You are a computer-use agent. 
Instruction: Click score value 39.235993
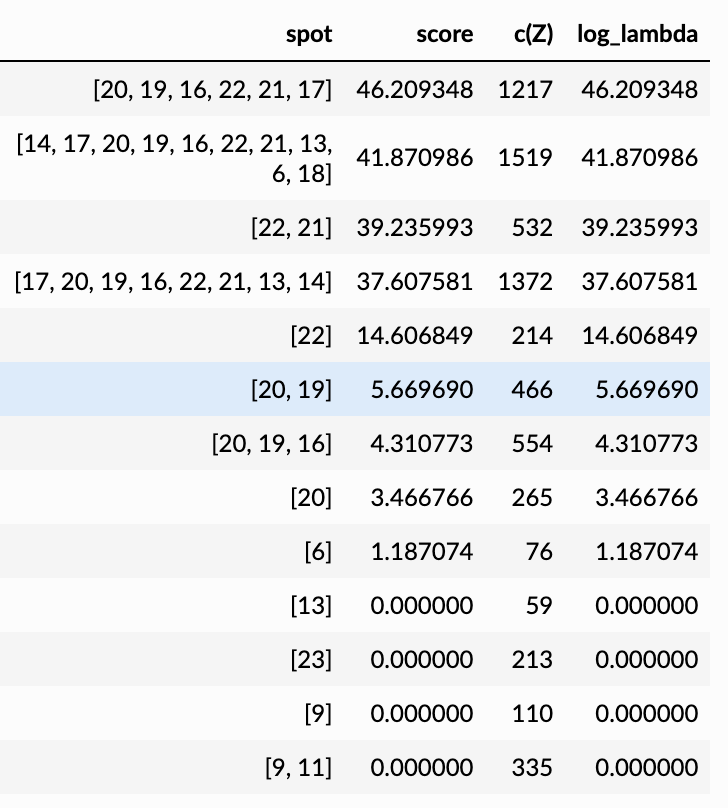coord(415,228)
